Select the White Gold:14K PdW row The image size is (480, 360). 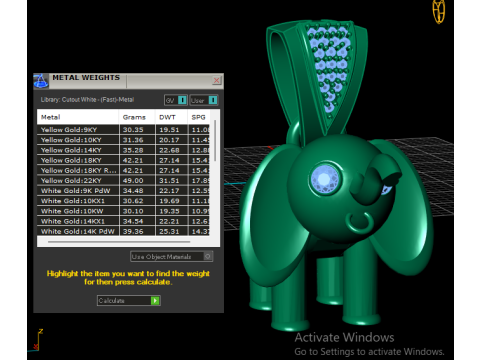123,231
